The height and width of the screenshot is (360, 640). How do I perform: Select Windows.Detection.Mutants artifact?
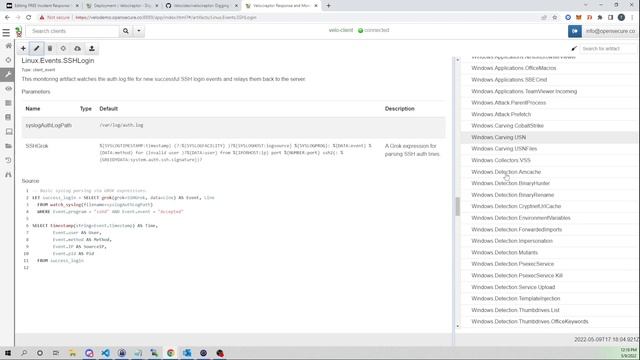(x=504, y=253)
